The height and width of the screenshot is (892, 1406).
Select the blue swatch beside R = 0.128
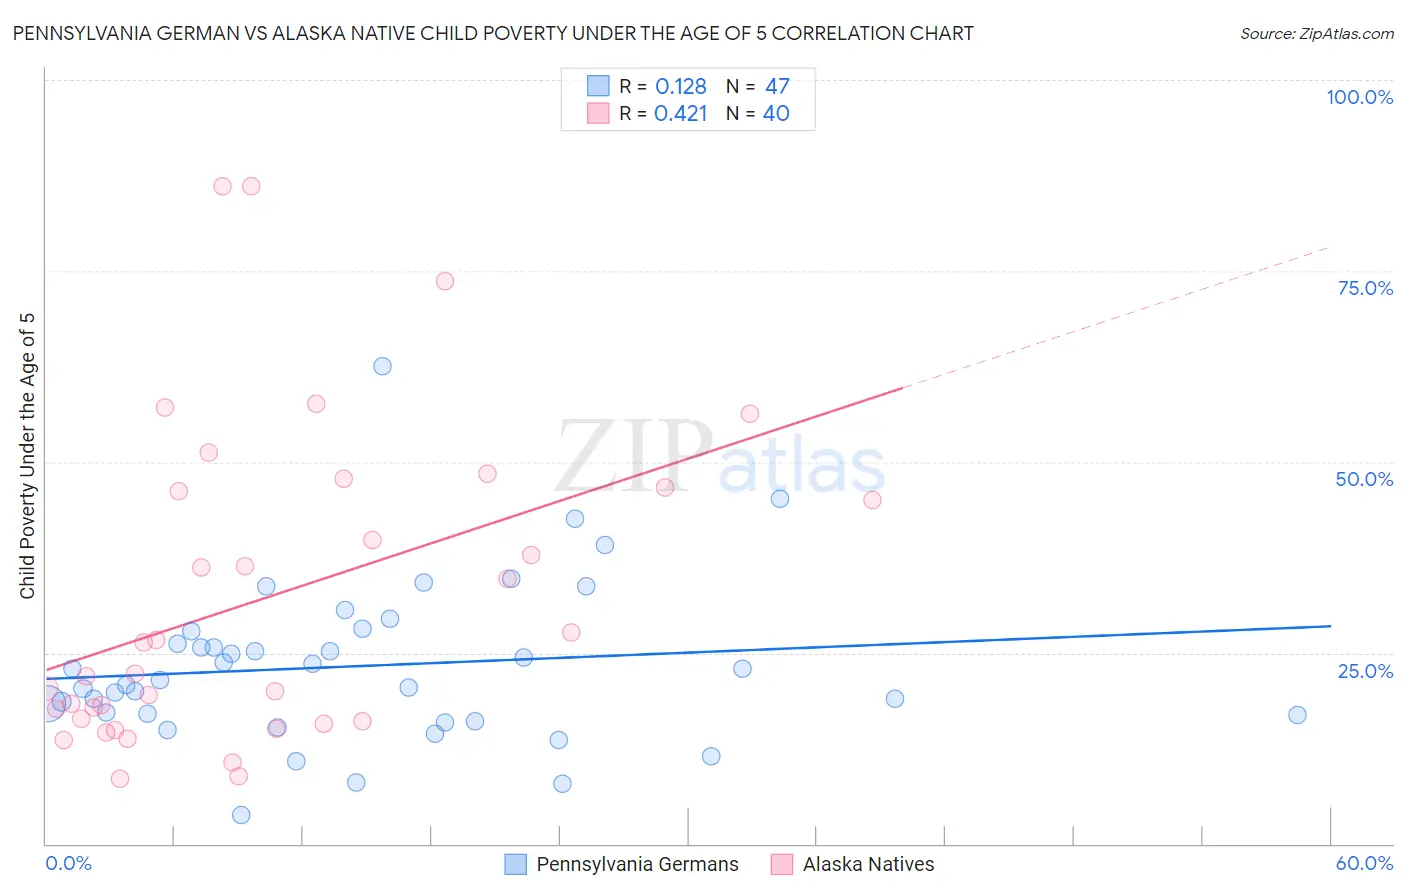click(x=598, y=86)
